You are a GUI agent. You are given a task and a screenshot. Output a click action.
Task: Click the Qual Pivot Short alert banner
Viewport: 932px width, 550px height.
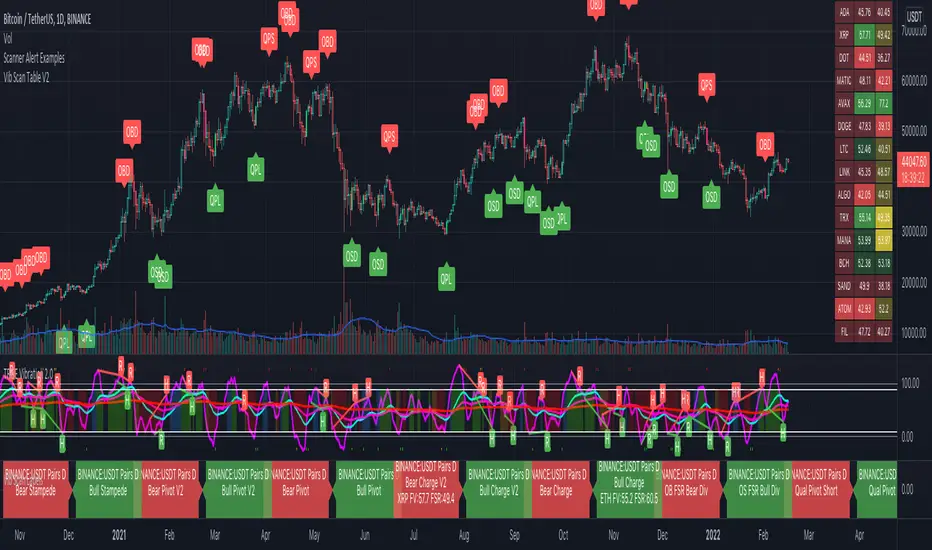820,489
